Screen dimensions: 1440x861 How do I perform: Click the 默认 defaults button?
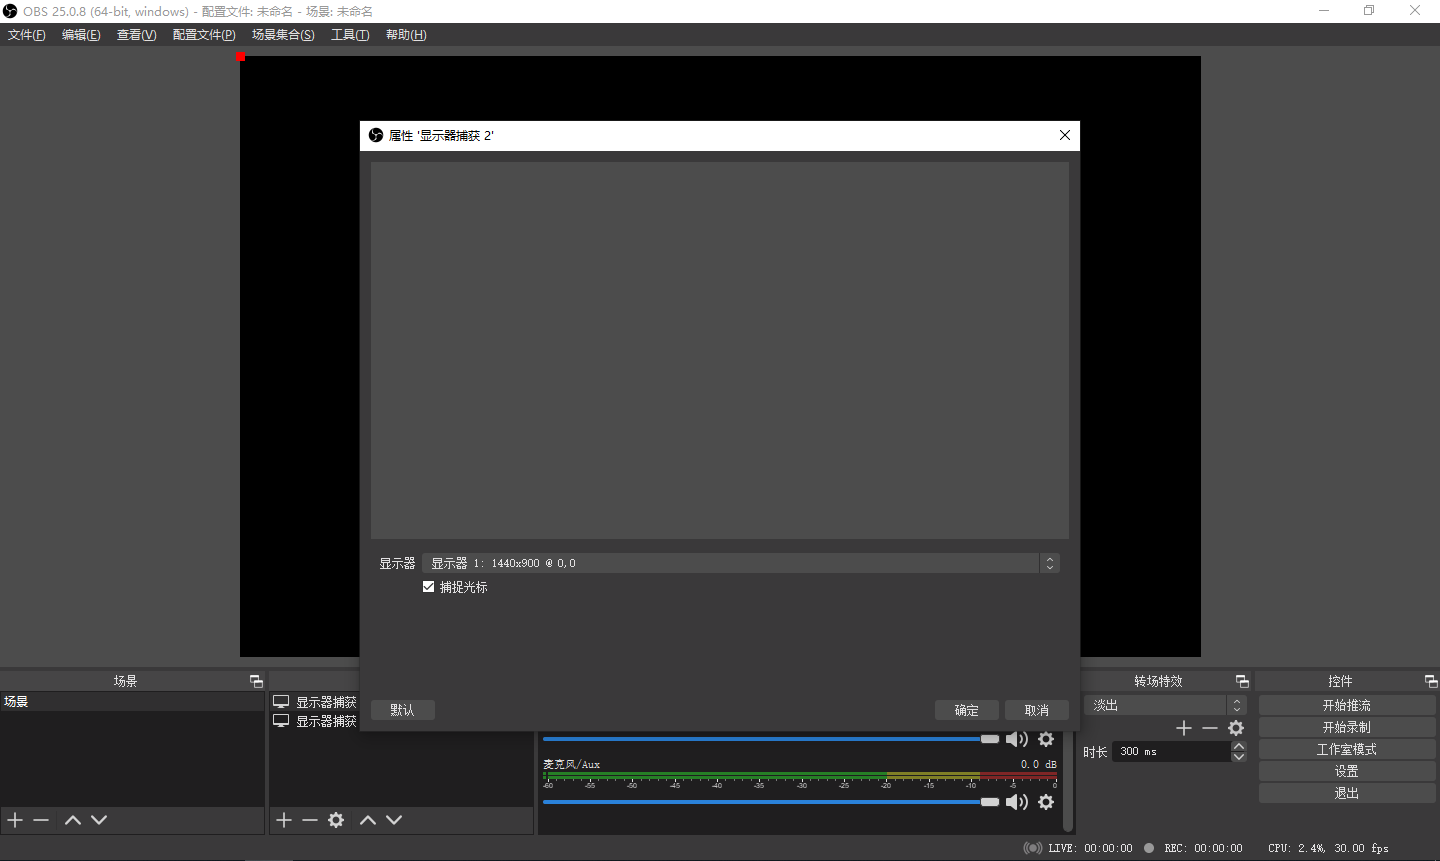click(403, 710)
